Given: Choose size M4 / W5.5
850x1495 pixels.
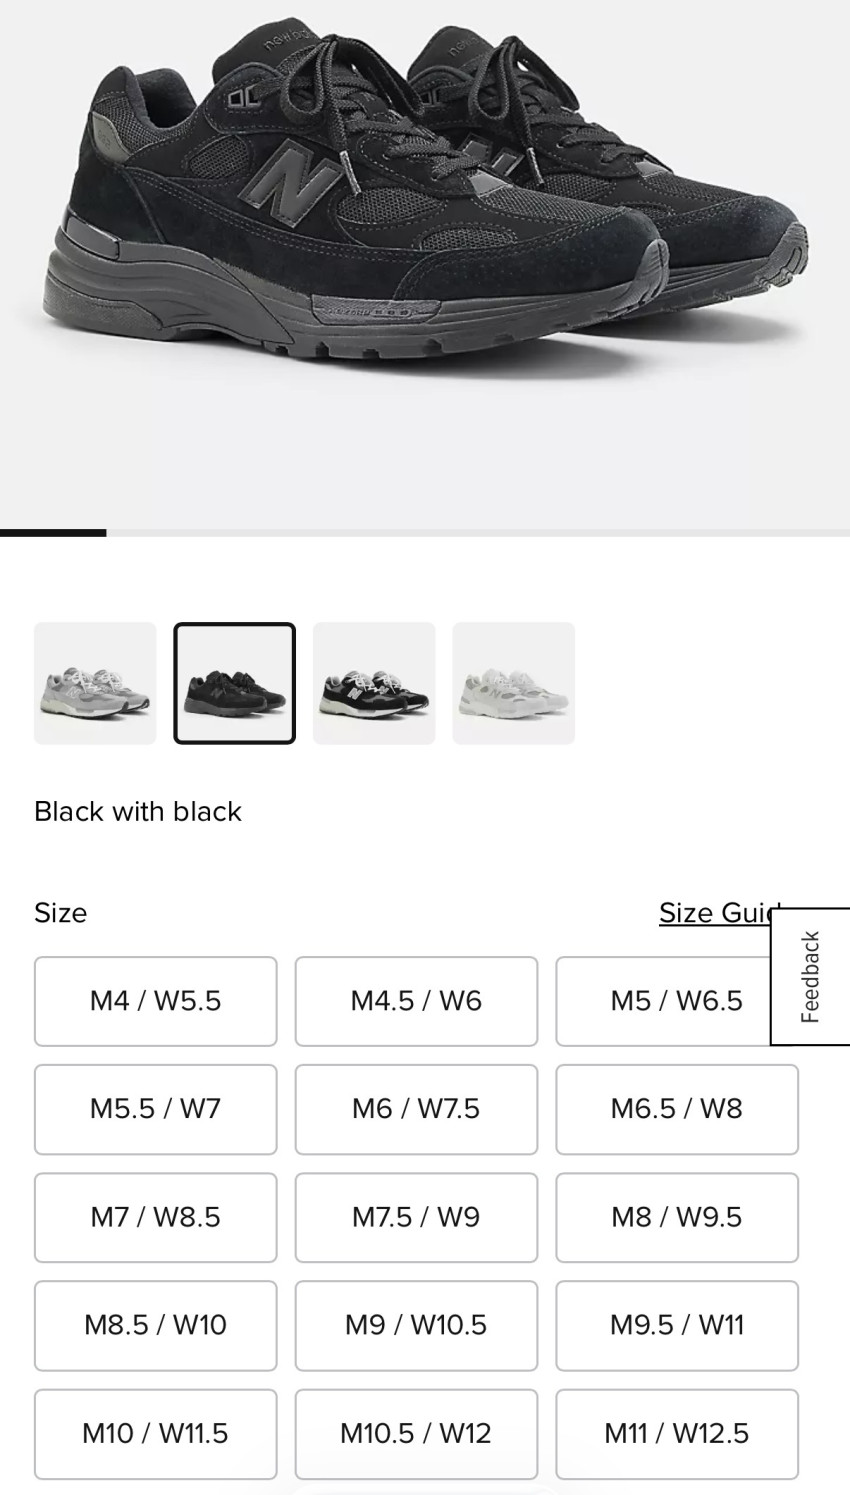Looking at the screenshot, I should coord(156,1001).
